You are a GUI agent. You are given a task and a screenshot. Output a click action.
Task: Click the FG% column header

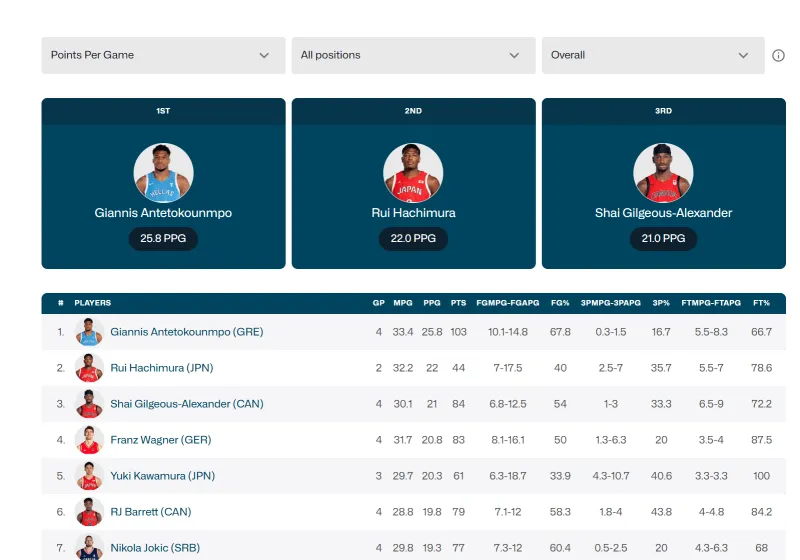(560, 303)
